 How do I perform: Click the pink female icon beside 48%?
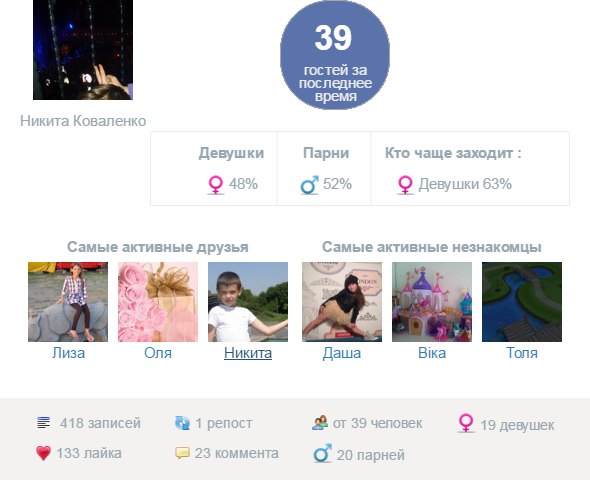pyautogui.click(x=216, y=185)
